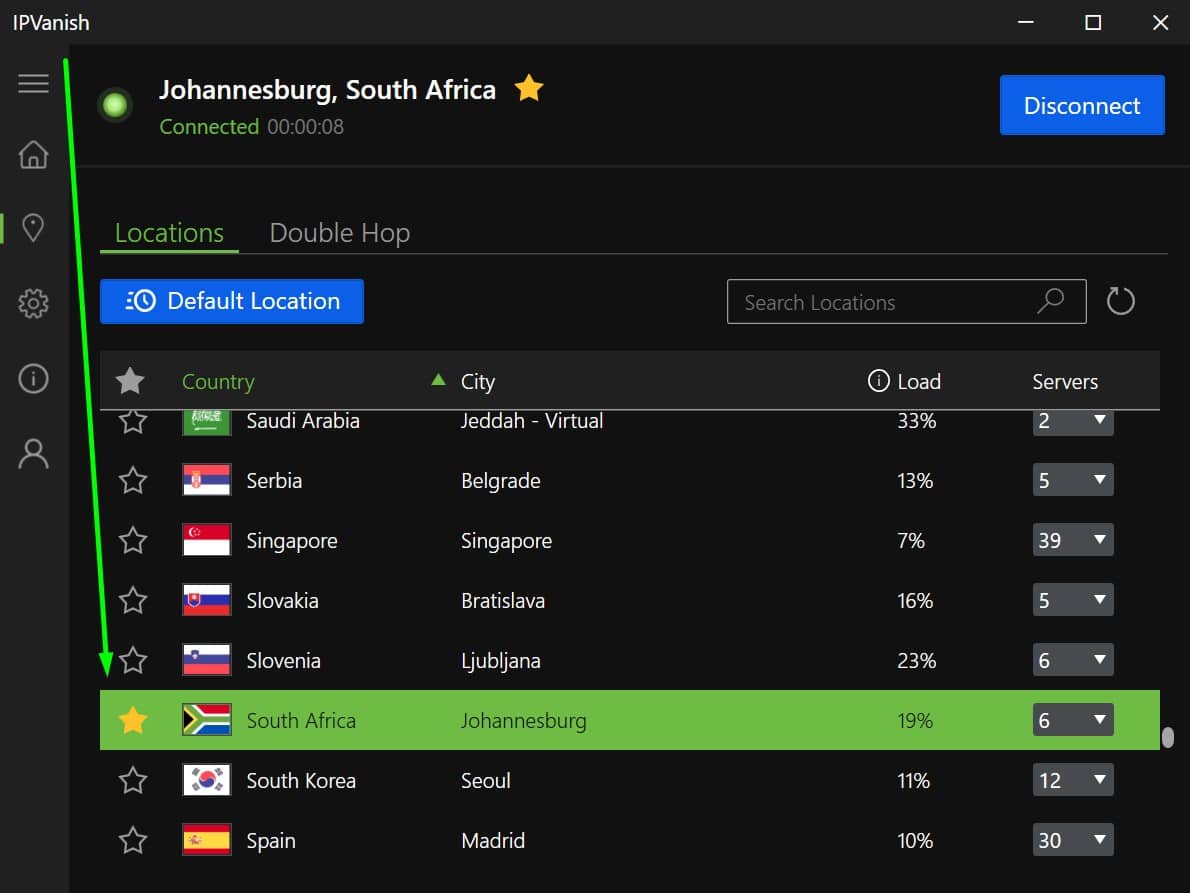Viewport: 1190px width, 893px height.
Task: Click the Disconnect button
Action: pos(1082,105)
